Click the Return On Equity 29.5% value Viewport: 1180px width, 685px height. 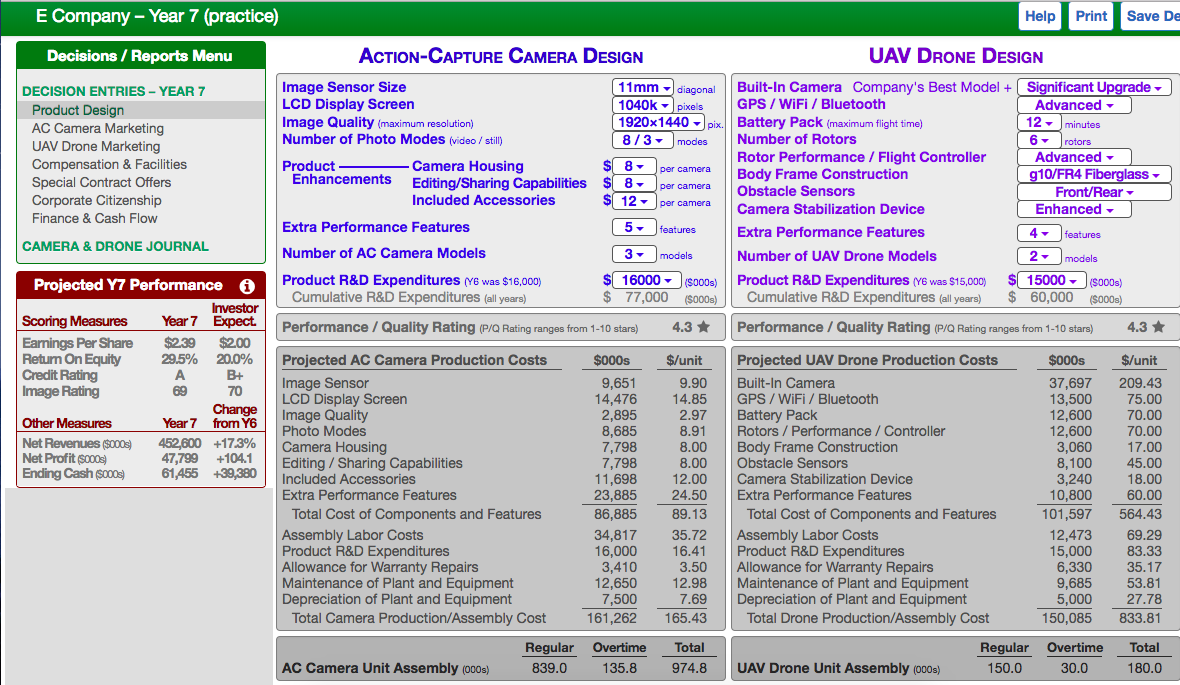179,359
